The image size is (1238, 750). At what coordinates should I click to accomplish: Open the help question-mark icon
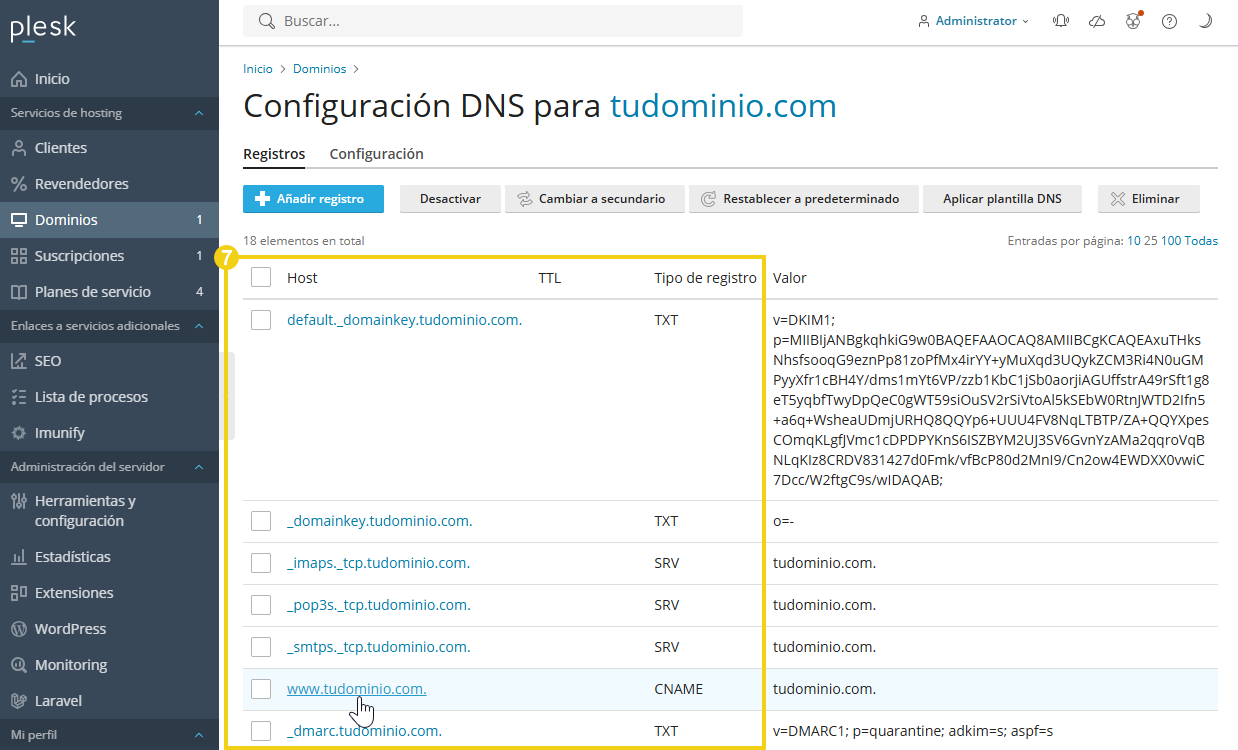[1169, 20]
